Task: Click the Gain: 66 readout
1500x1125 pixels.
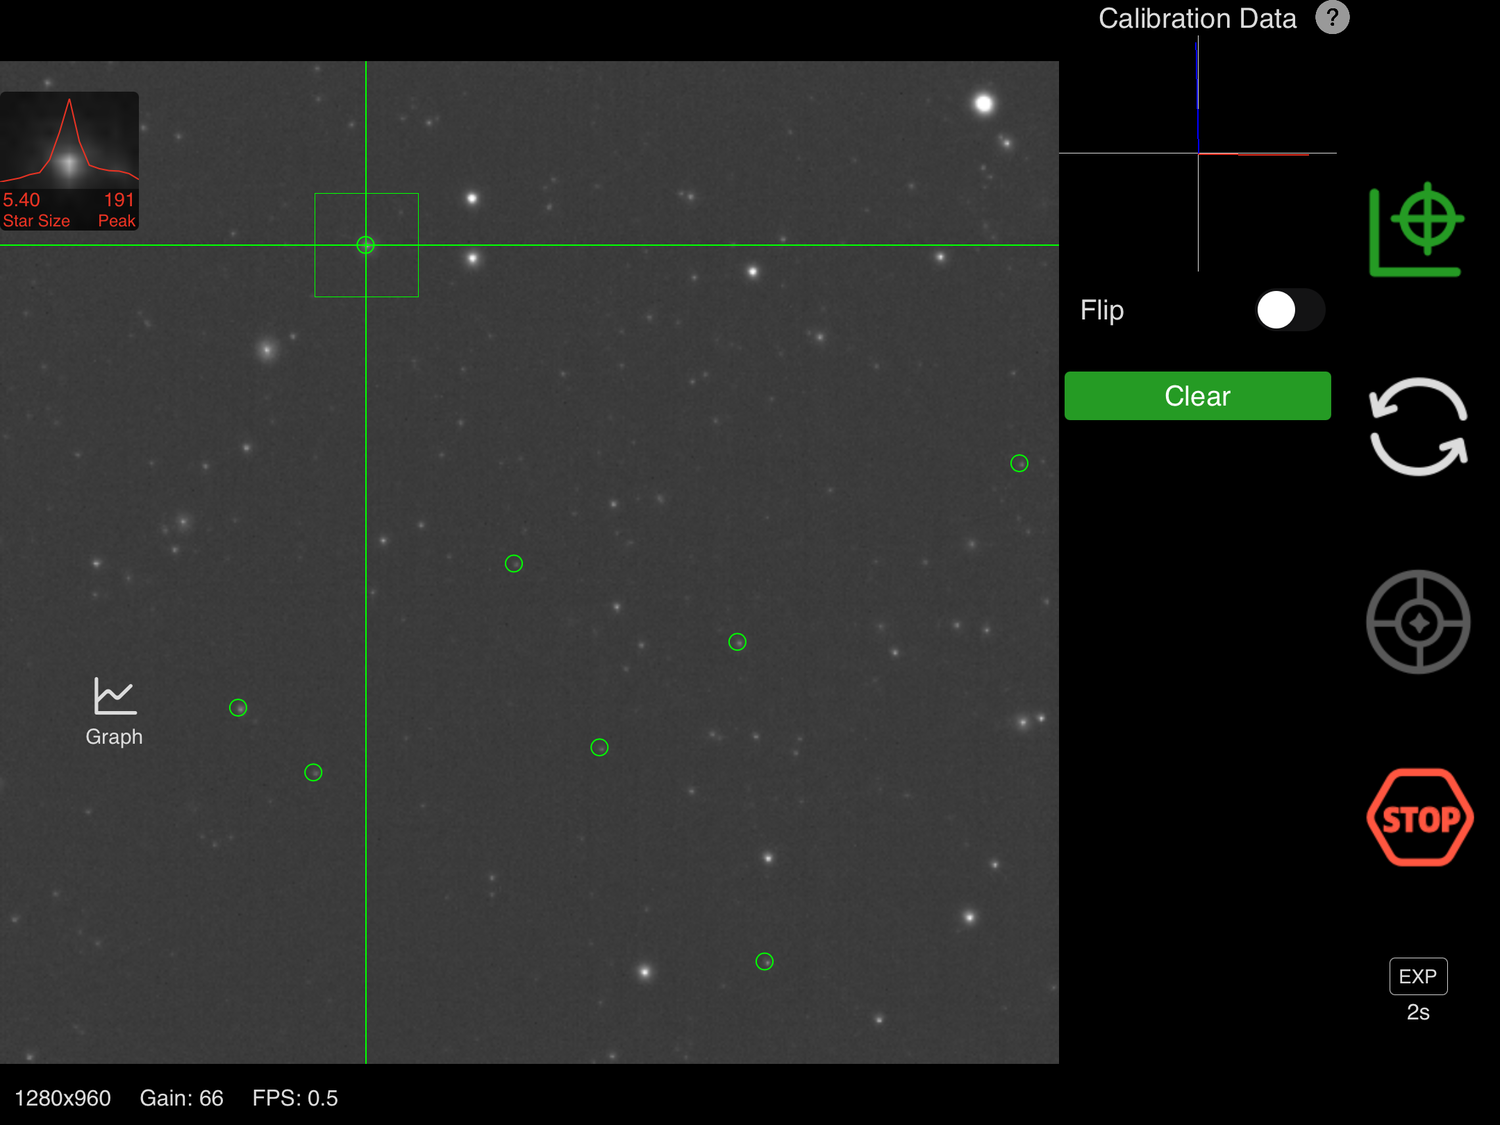Action: (181, 1098)
